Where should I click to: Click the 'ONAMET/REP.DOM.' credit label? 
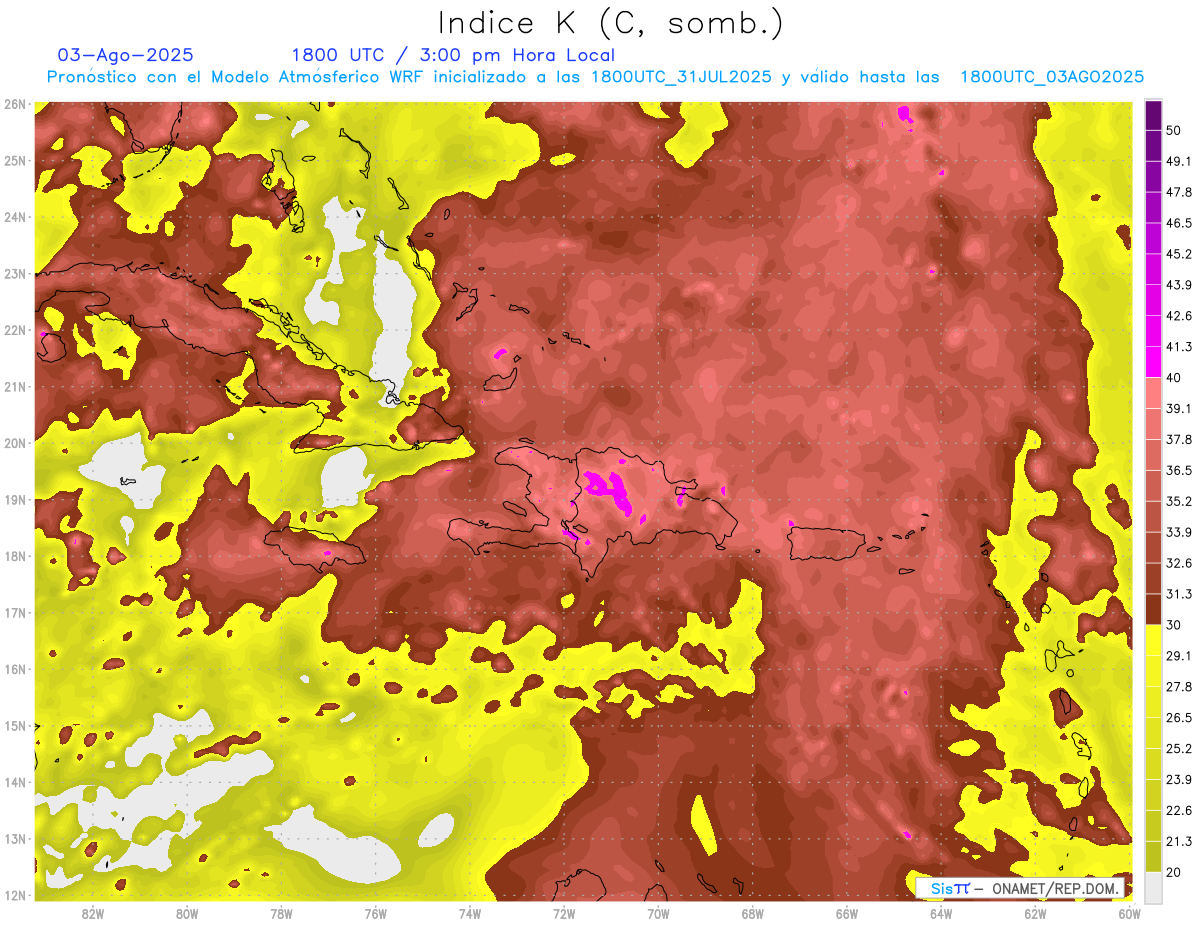point(1055,888)
